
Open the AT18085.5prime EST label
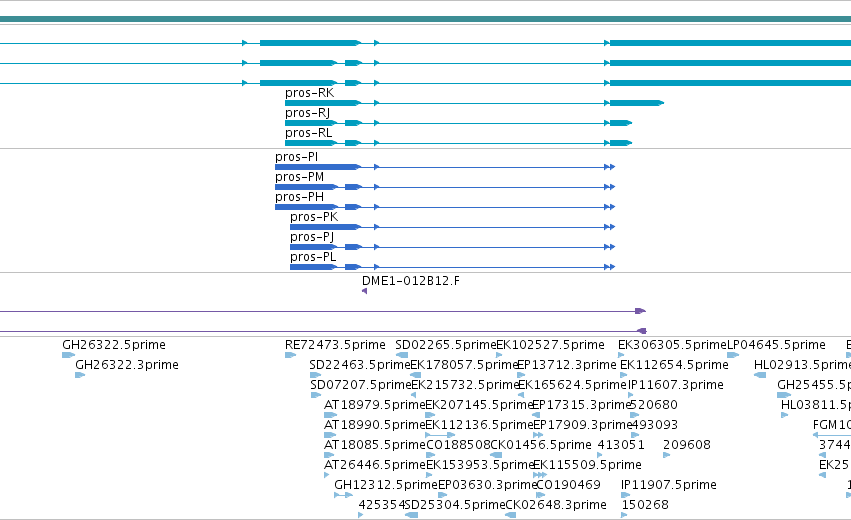click(374, 446)
